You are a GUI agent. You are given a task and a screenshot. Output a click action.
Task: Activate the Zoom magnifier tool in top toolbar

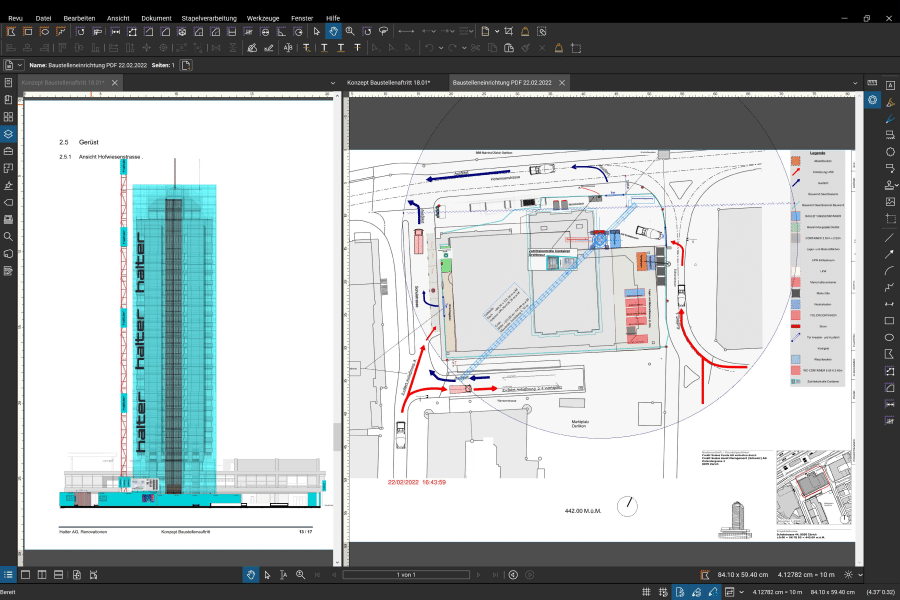[x=350, y=32]
